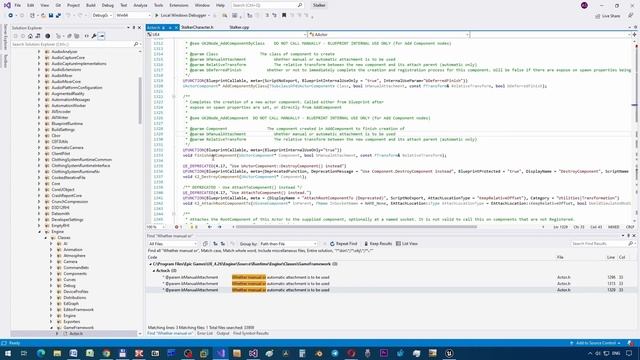Select find result on line 1296

pos(391,277)
